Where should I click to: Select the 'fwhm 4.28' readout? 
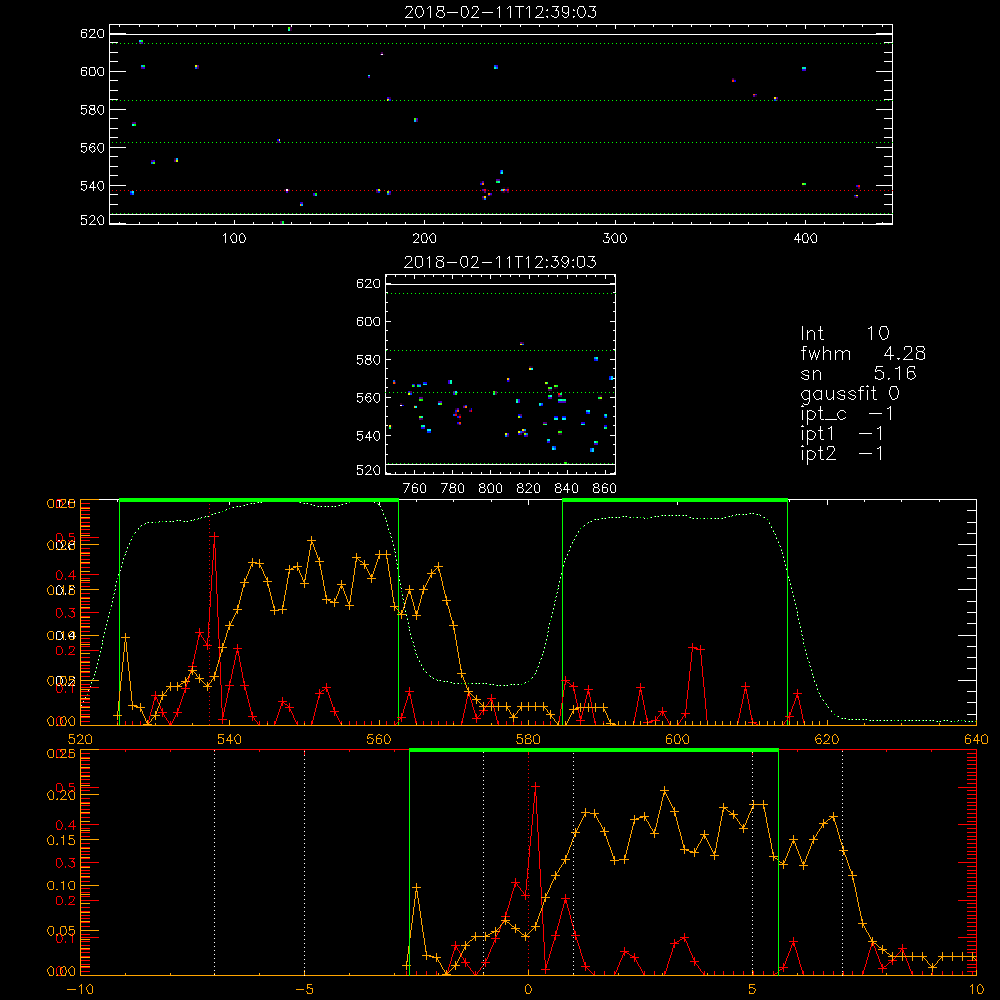[863, 353]
